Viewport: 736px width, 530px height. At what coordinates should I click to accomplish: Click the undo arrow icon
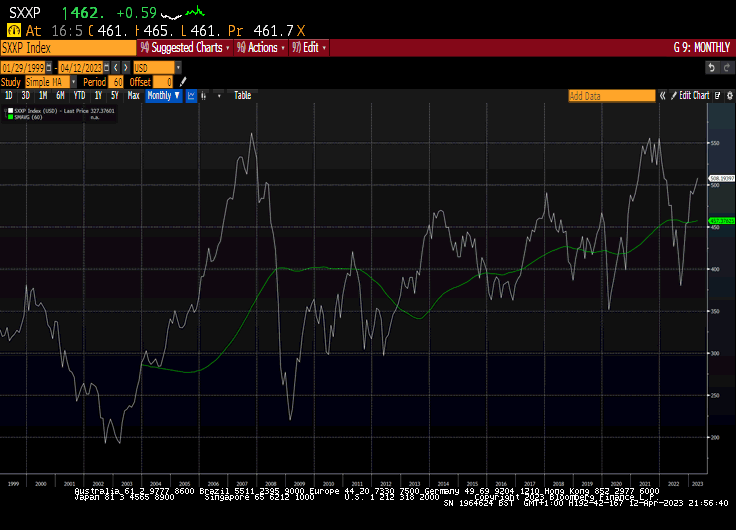click(712, 68)
